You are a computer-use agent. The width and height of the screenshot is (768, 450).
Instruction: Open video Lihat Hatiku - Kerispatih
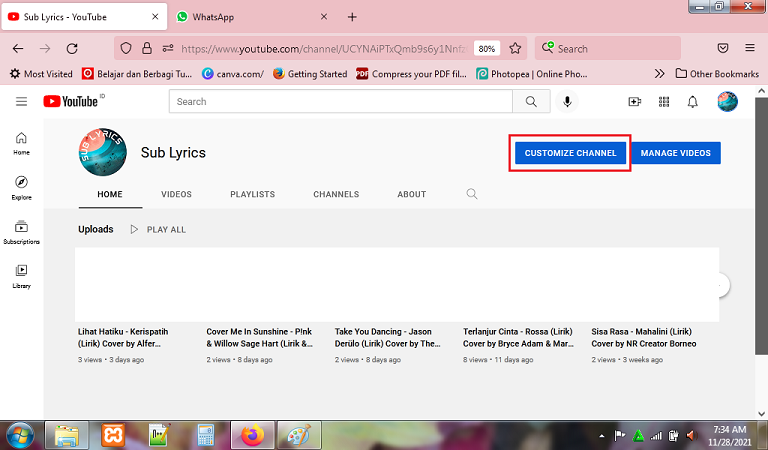(x=123, y=337)
